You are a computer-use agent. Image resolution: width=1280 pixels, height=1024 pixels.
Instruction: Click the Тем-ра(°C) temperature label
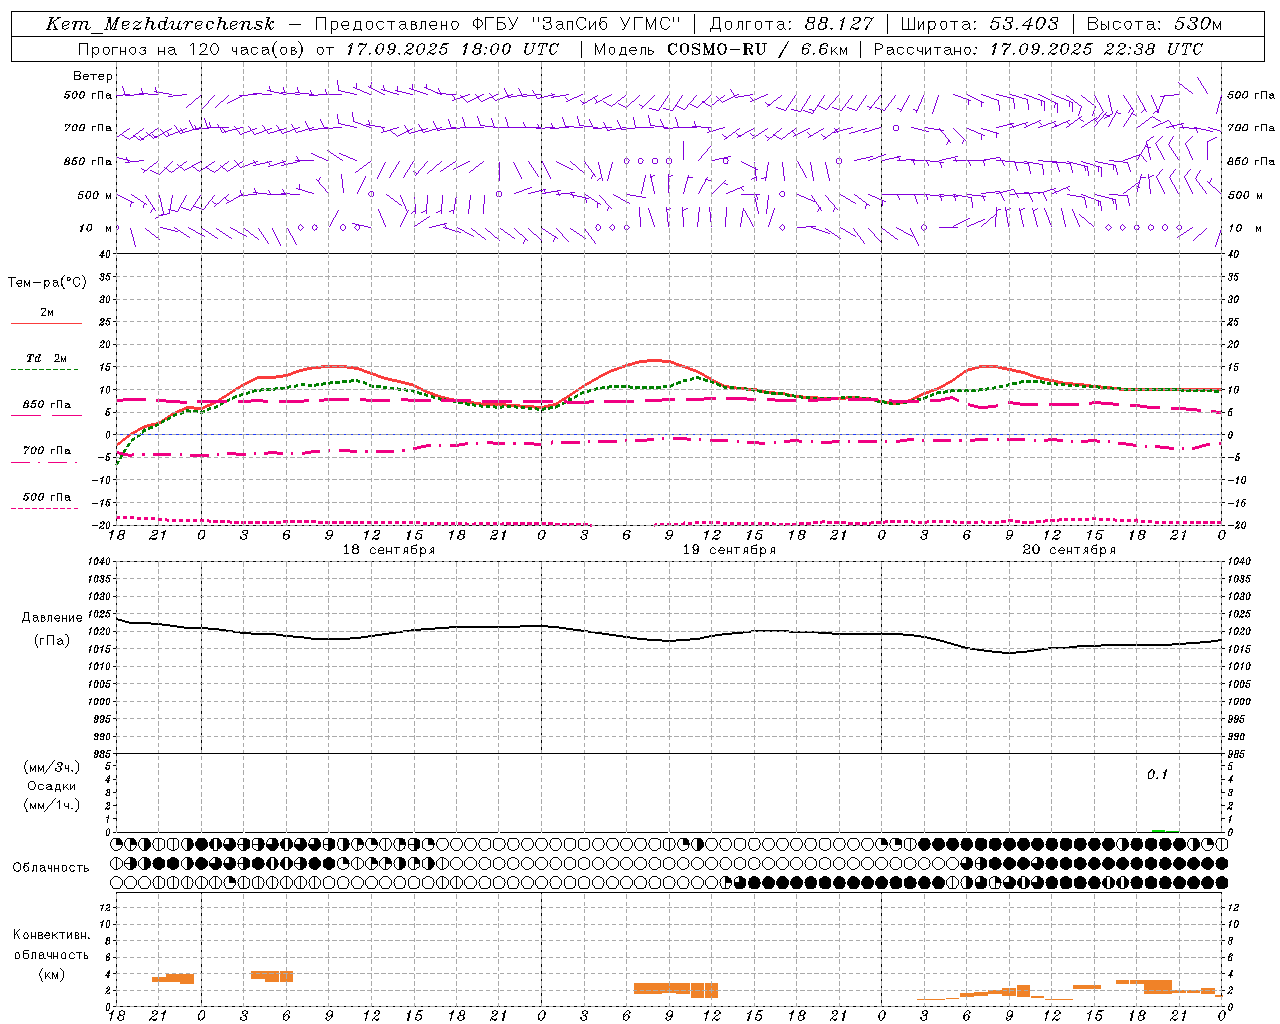[x=47, y=283]
